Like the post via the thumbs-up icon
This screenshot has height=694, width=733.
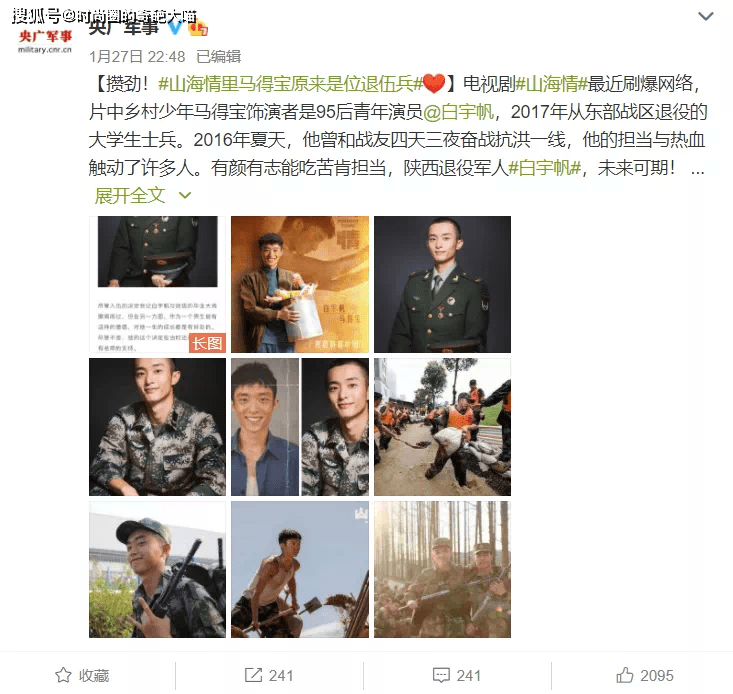[x=625, y=675]
